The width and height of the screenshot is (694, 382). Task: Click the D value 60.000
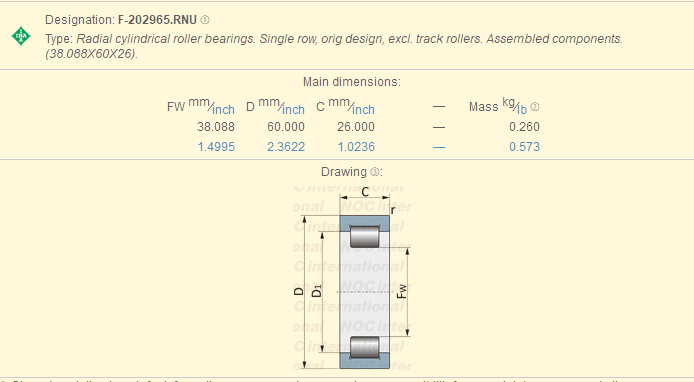pyautogui.click(x=286, y=127)
